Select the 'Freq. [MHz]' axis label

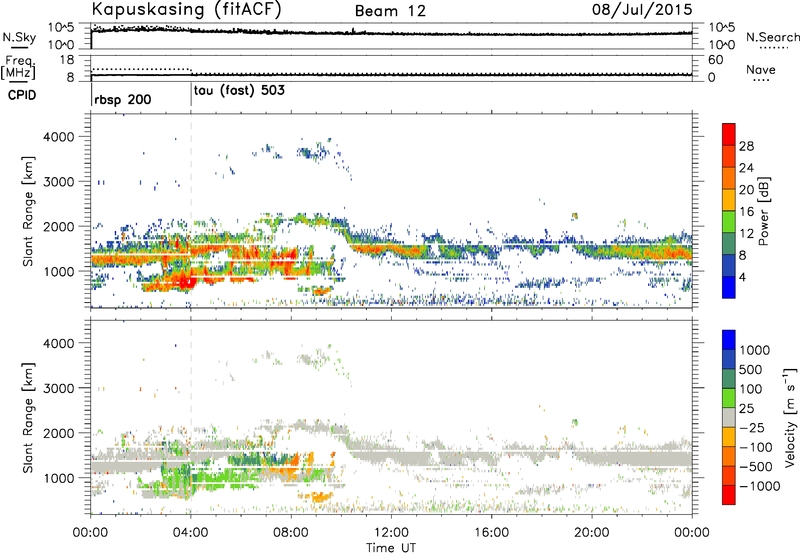(18, 67)
